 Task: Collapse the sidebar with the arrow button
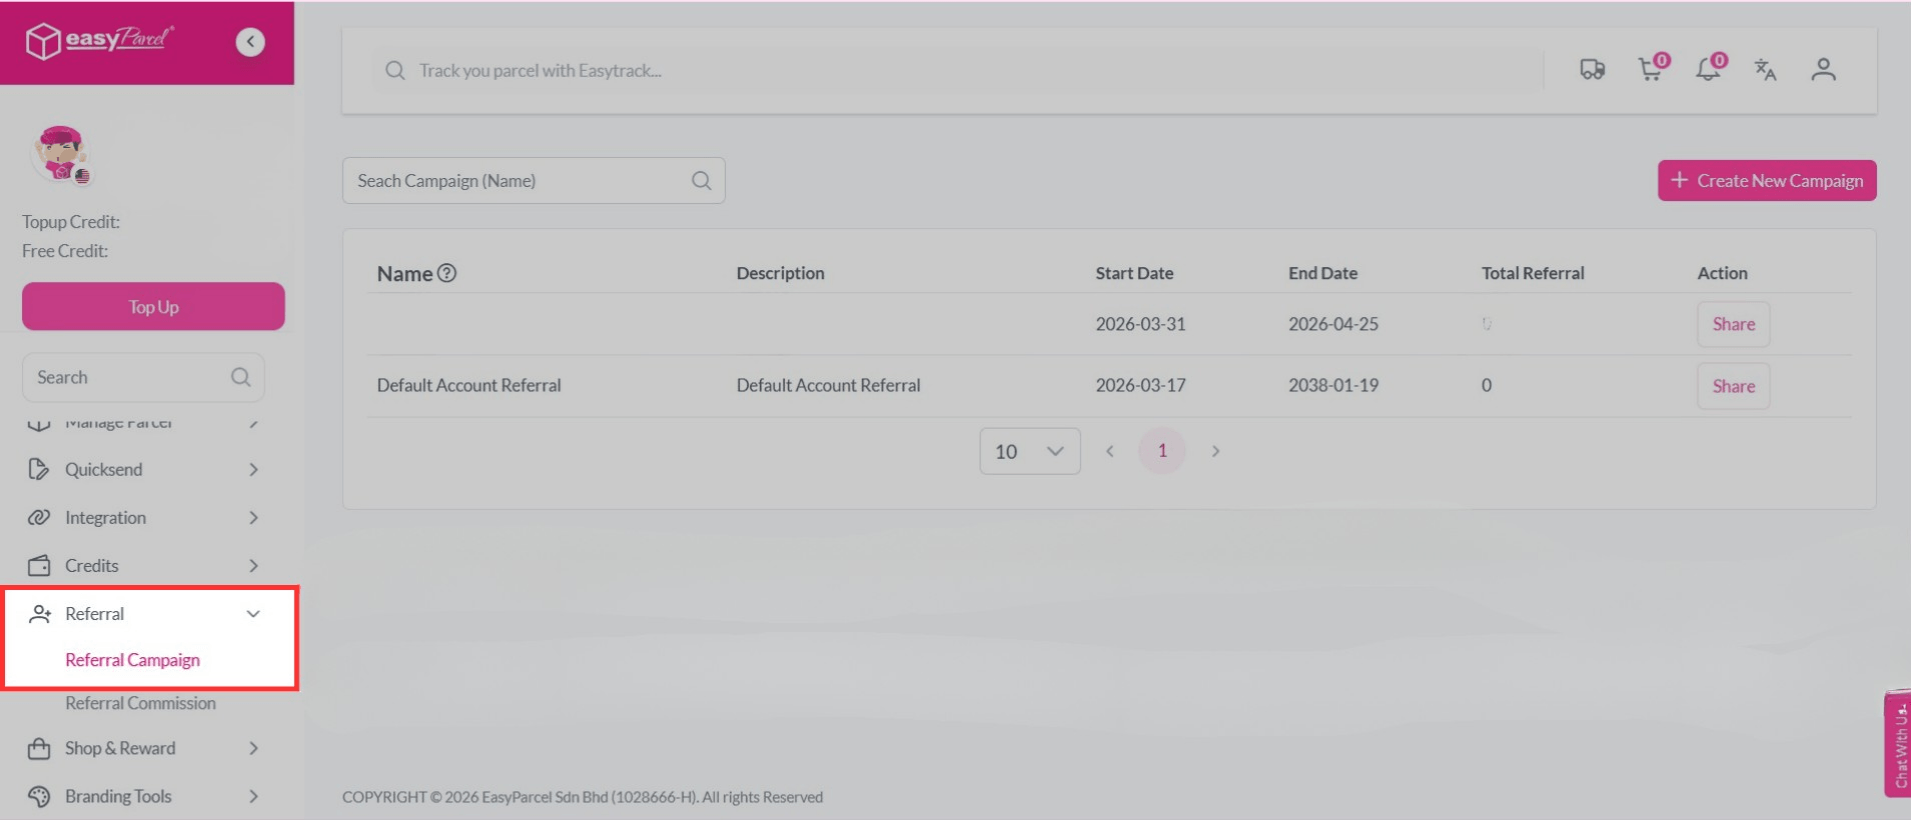250,42
